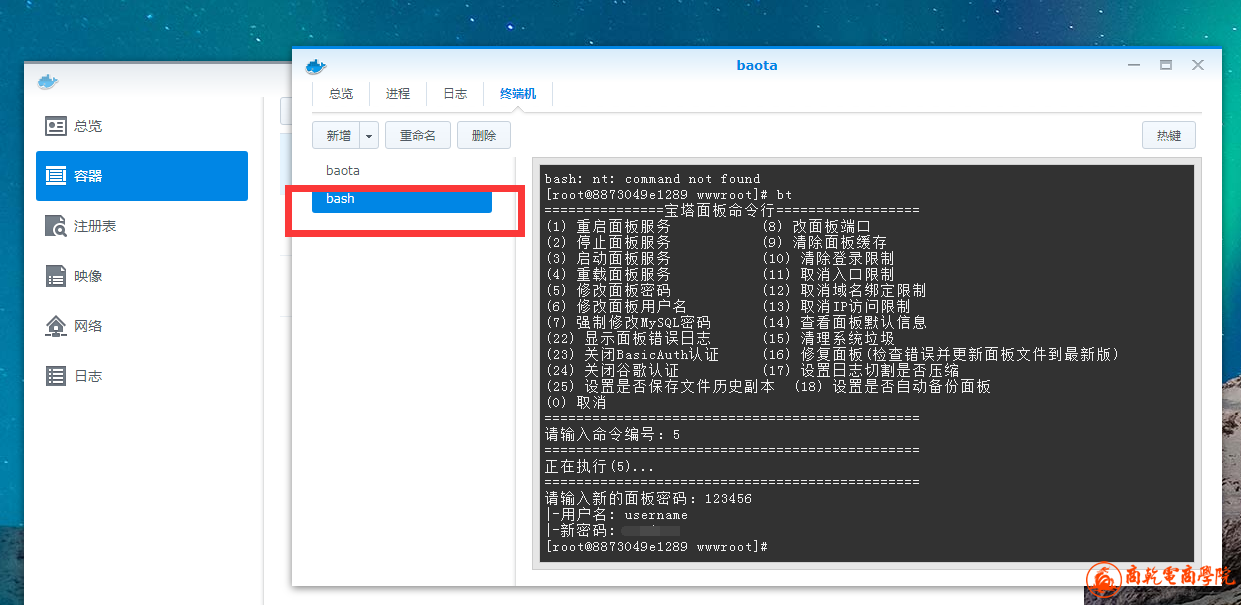Click the Docker whale icon in background window
This screenshot has width=1241, height=605.
(x=48, y=82)
